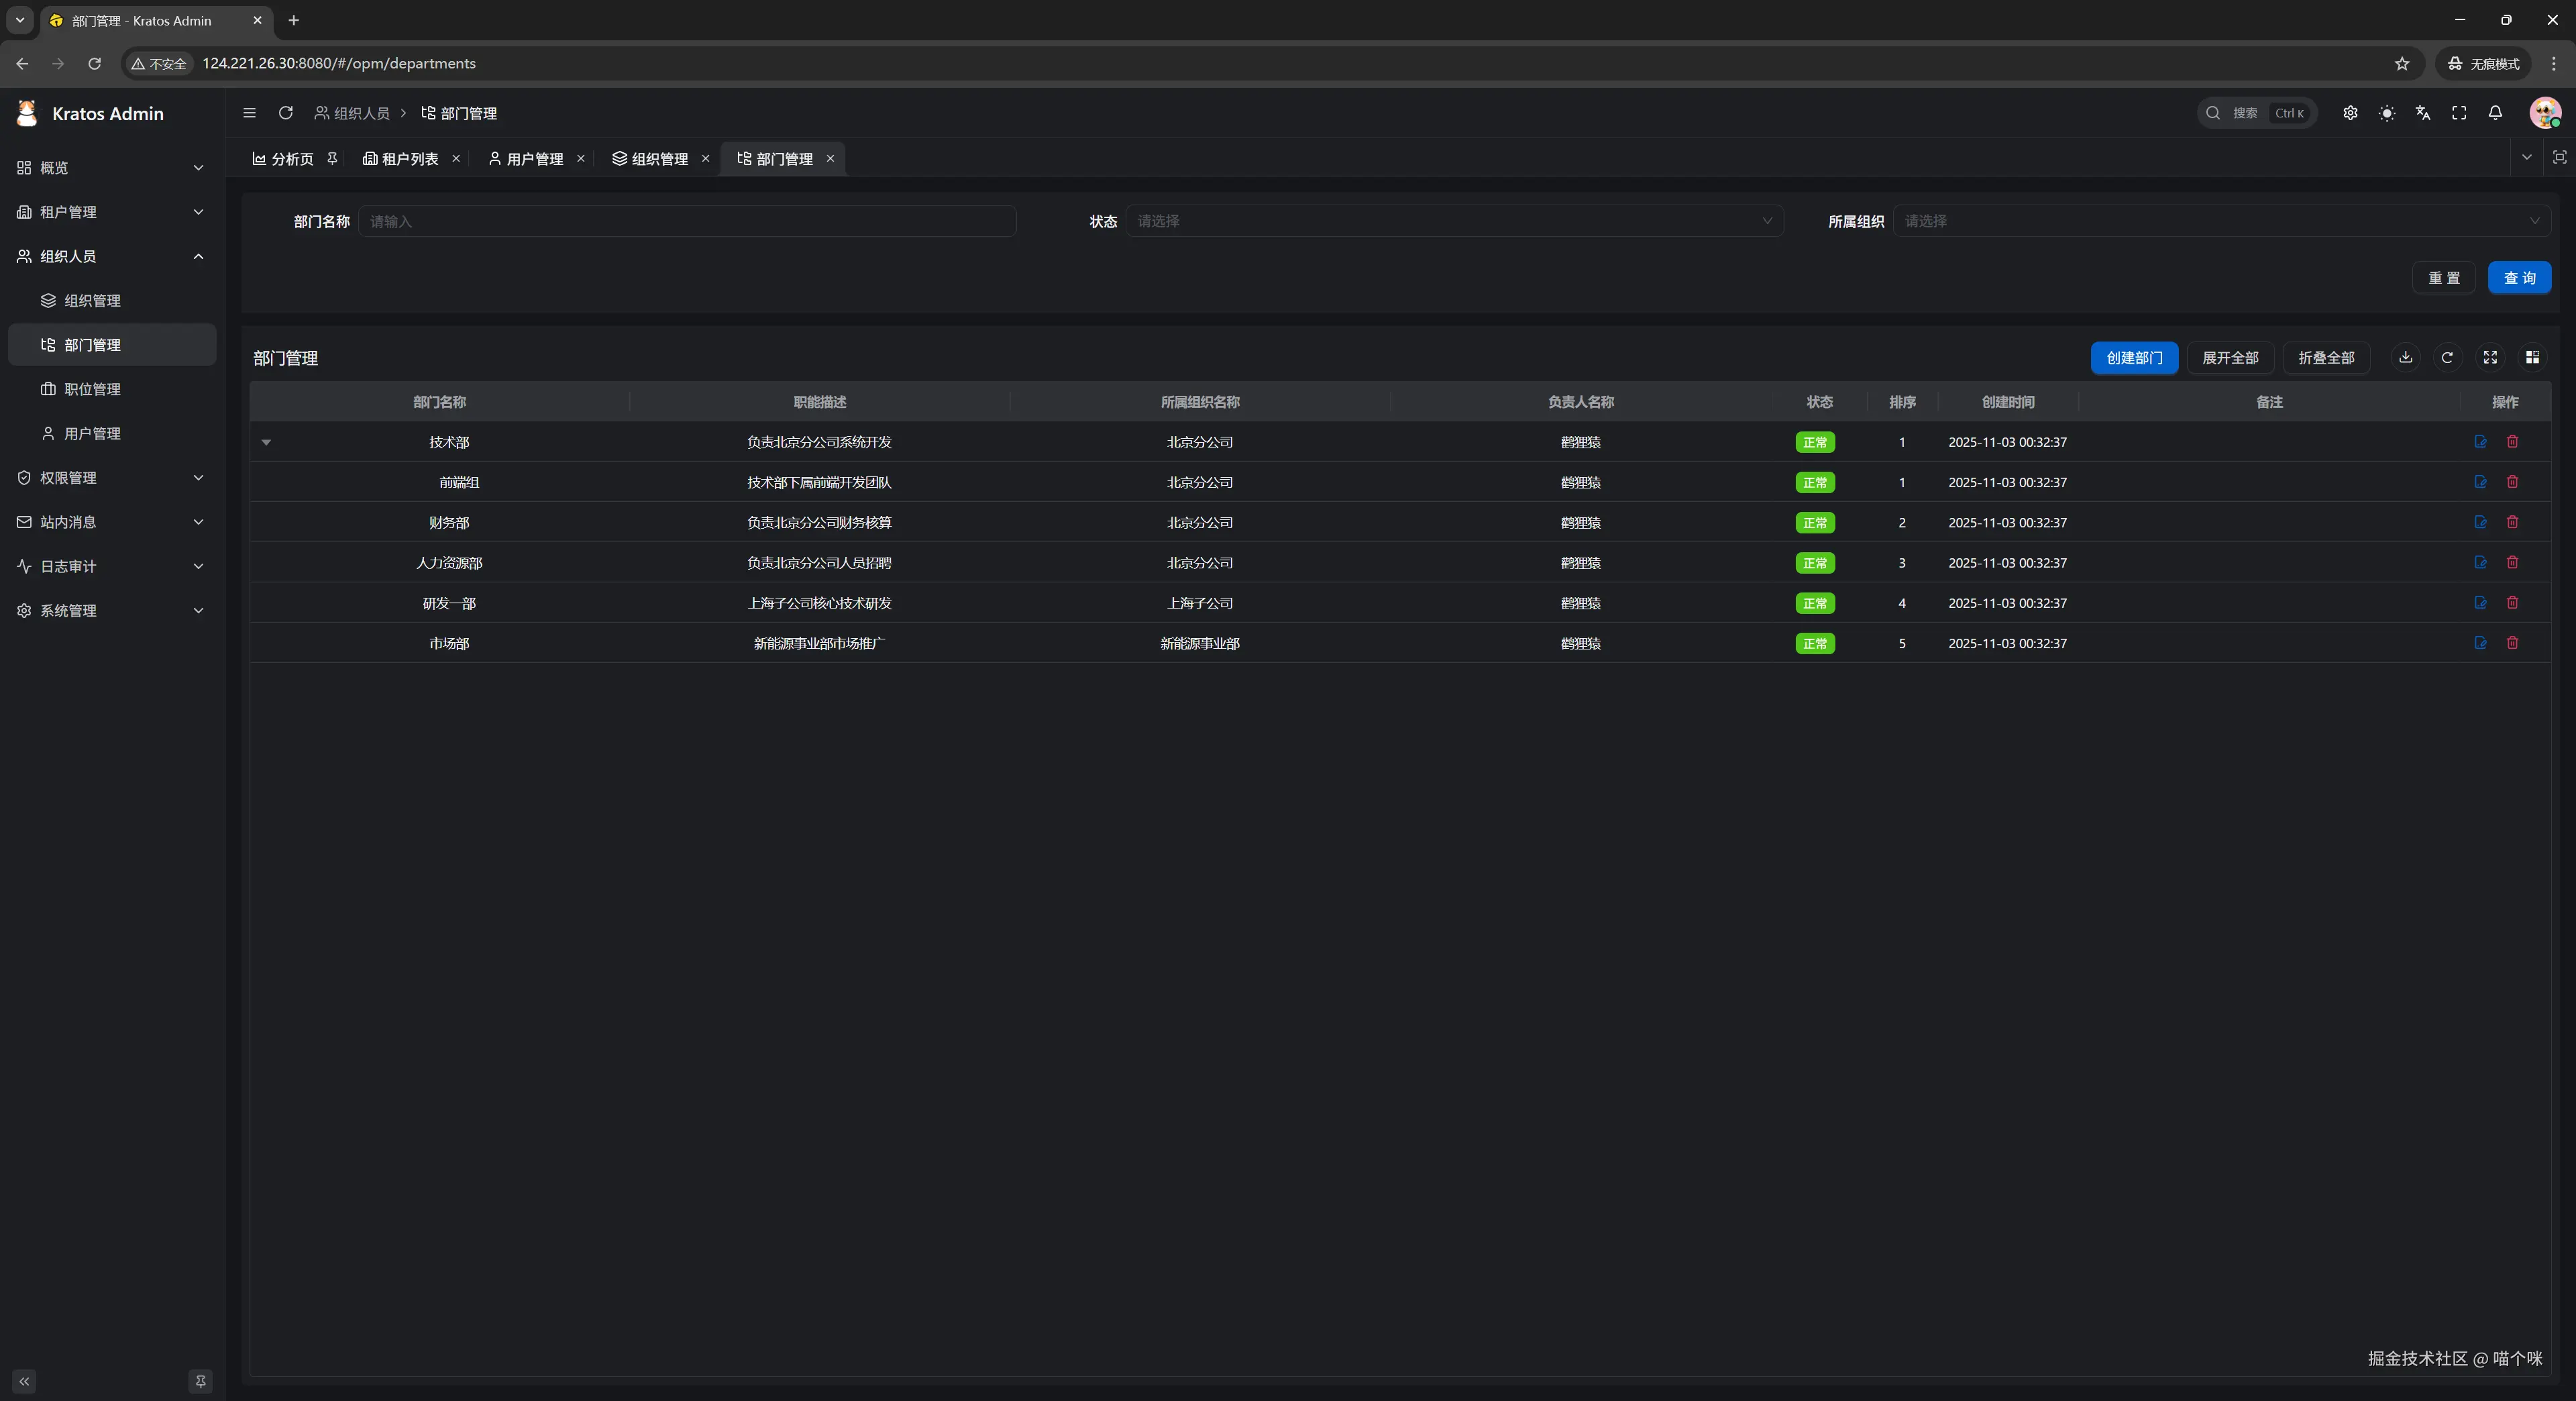
Task: Expand the 权限管理 sidebar group
Action: (x=110, y=478)
